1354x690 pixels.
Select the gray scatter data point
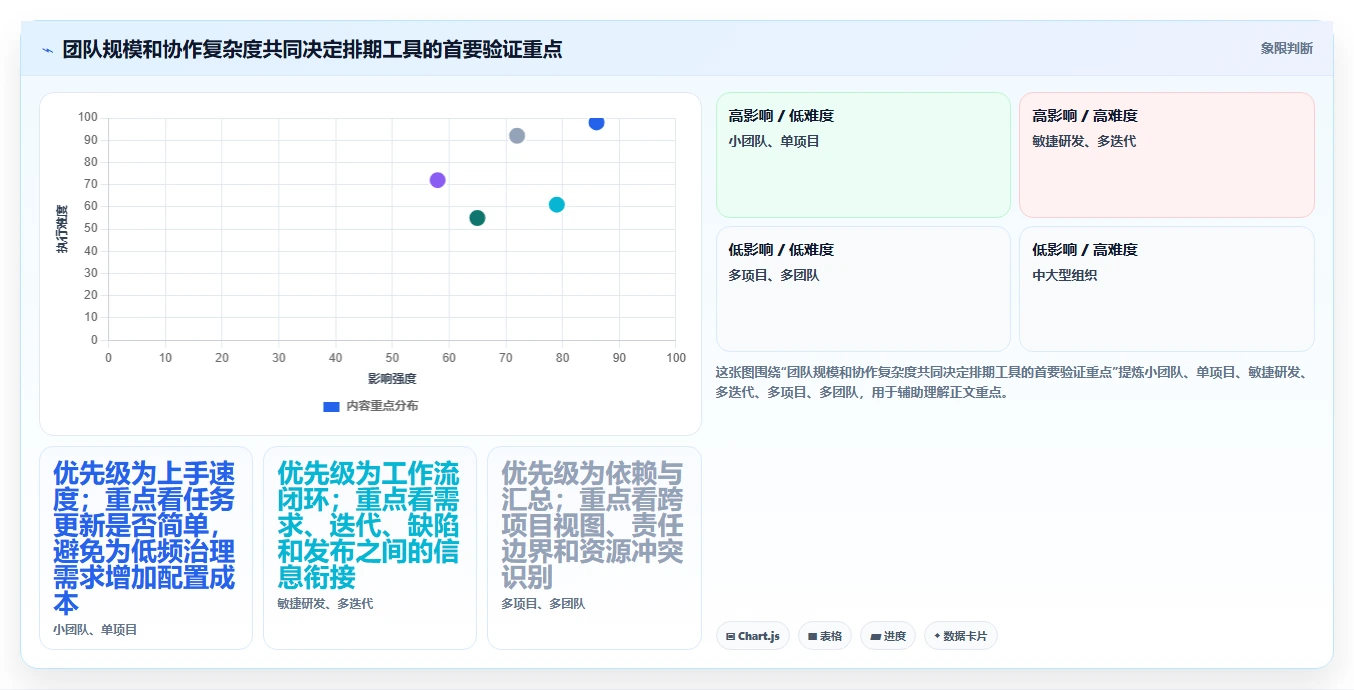click(x=517, y=136)
